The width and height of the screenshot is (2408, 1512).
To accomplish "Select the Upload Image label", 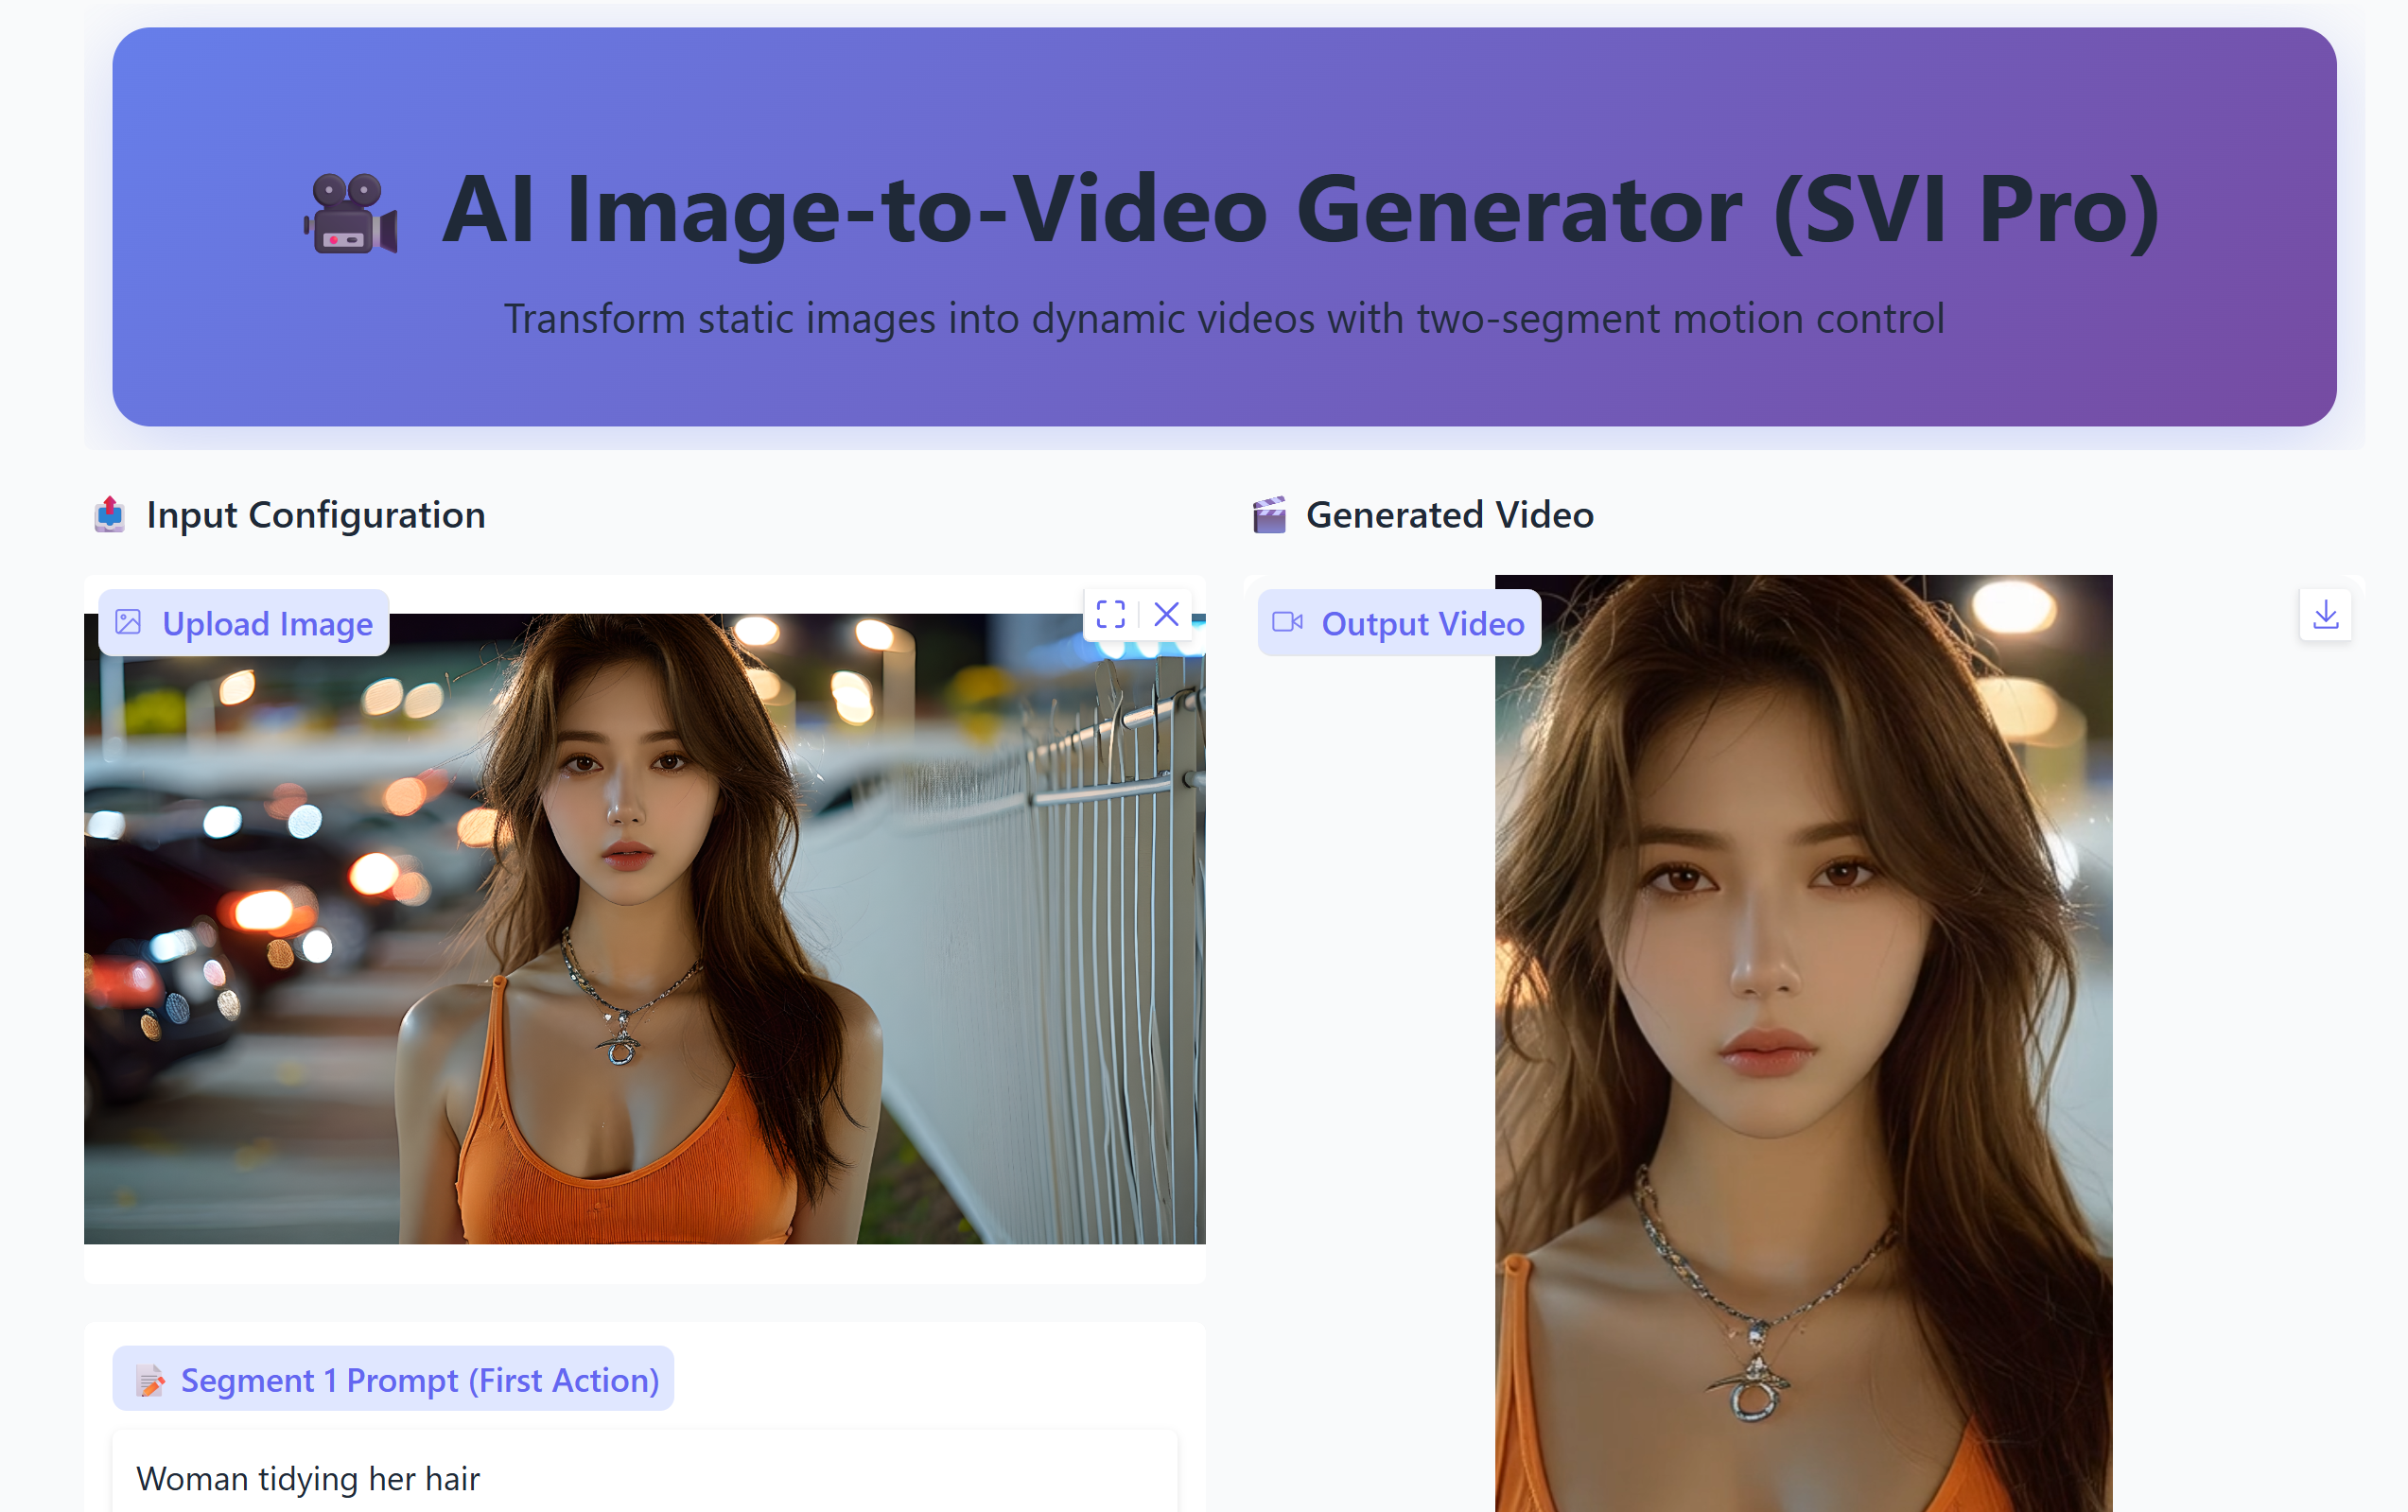I will click(x=267, y=624).
